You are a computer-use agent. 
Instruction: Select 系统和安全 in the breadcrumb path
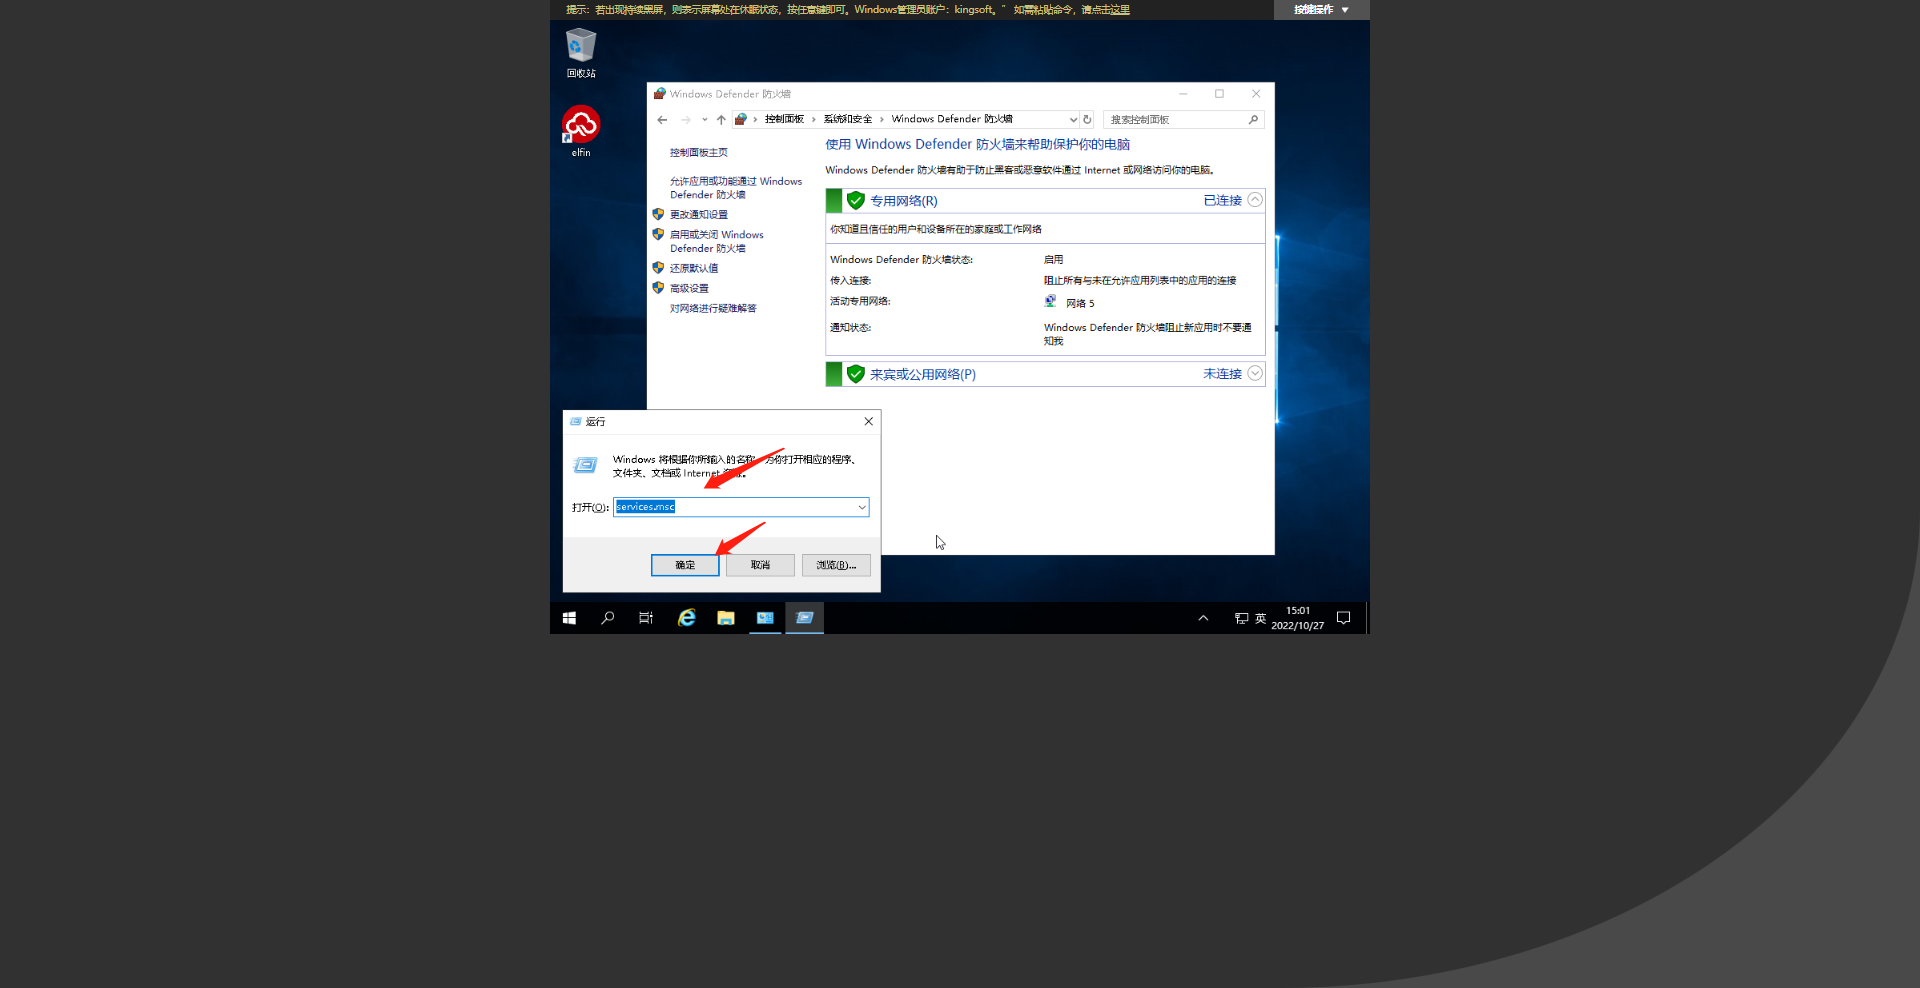[x=847, y=119]
